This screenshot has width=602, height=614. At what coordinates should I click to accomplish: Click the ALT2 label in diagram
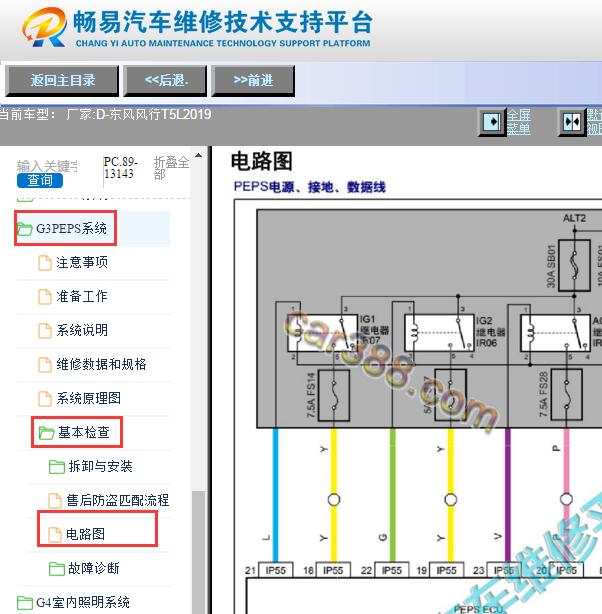pos(574,219)
